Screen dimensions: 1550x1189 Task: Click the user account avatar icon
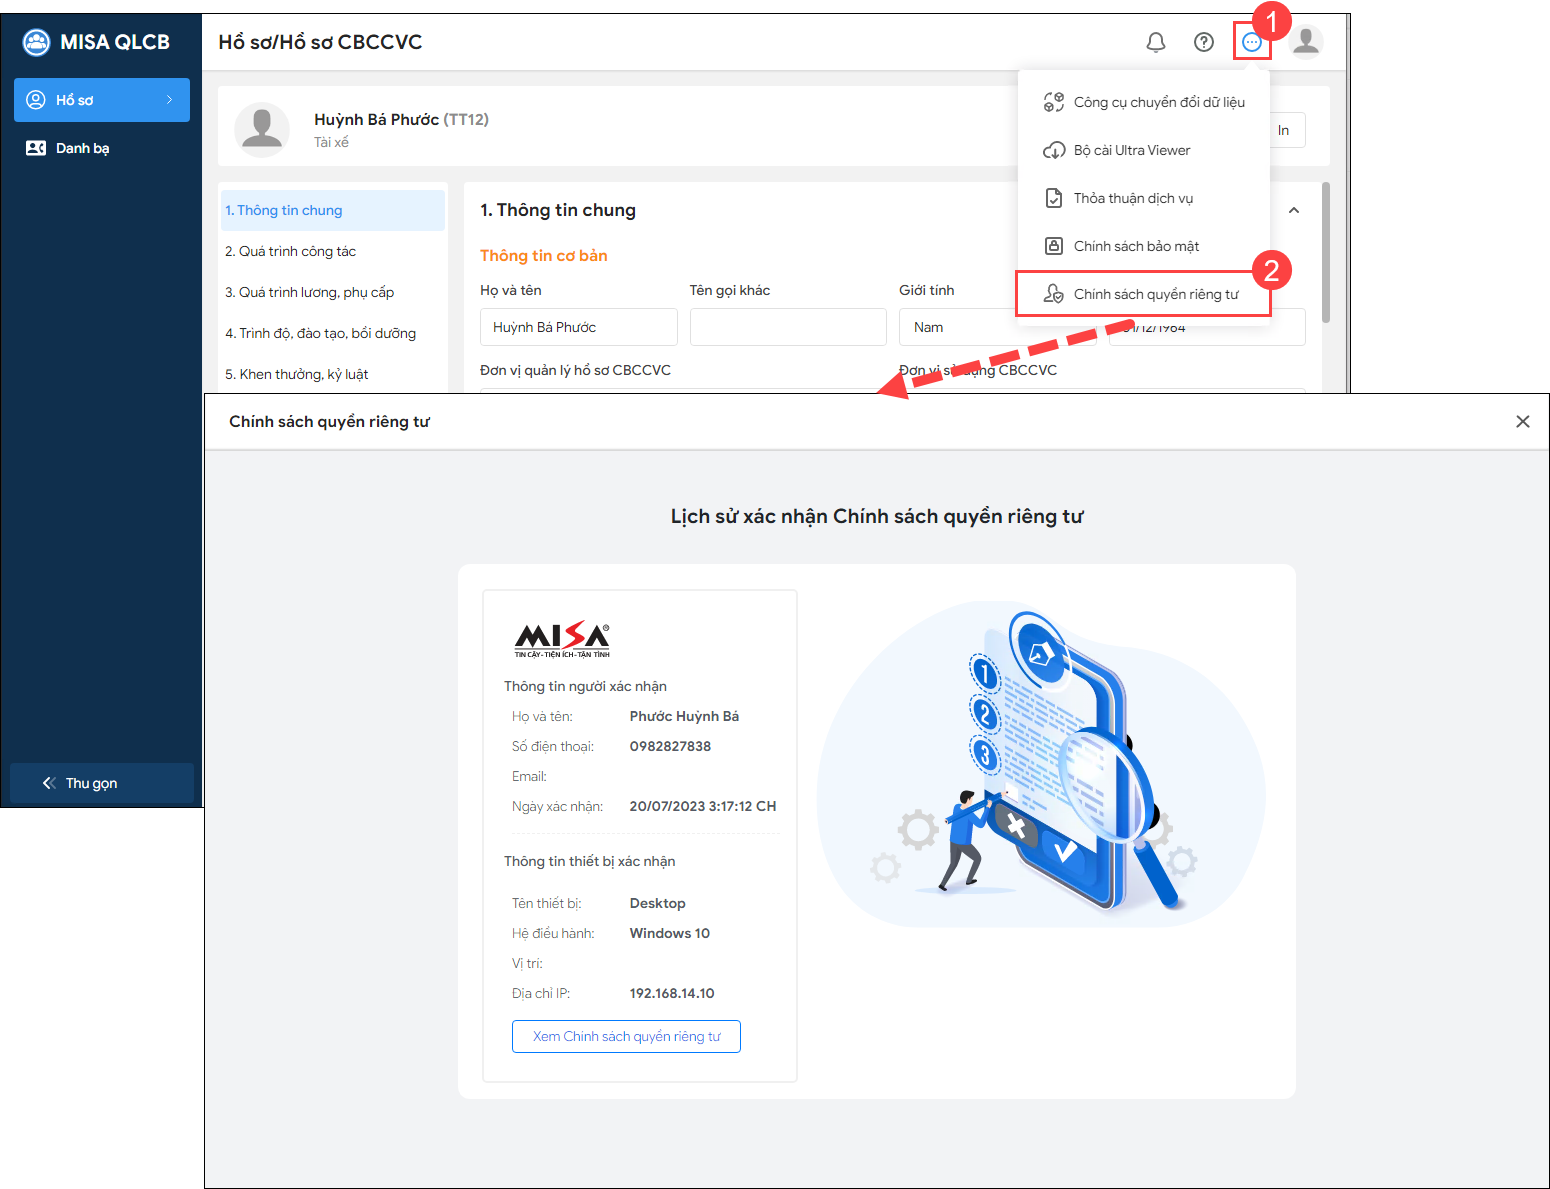1305,42
